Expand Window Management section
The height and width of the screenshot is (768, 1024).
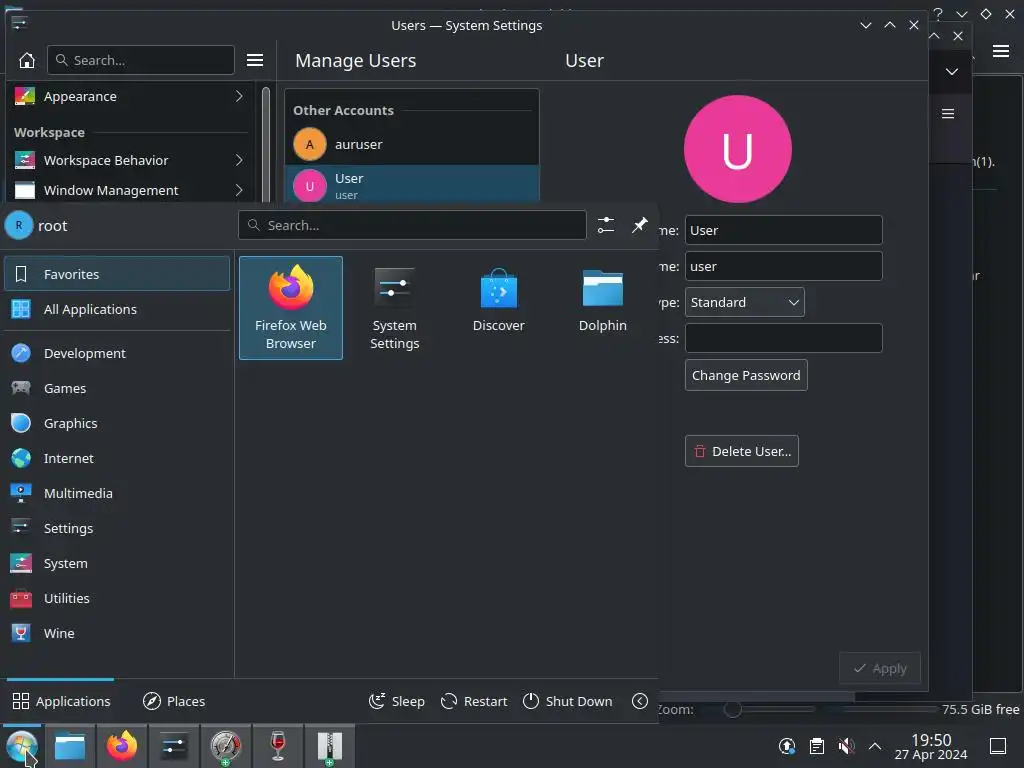129,190
